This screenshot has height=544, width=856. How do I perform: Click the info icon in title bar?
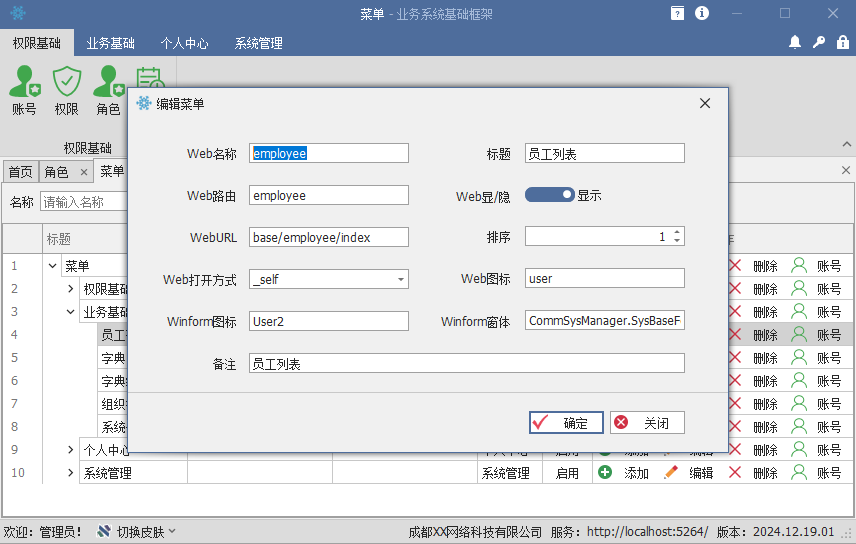pyautogui.click(x=702, y=13)
